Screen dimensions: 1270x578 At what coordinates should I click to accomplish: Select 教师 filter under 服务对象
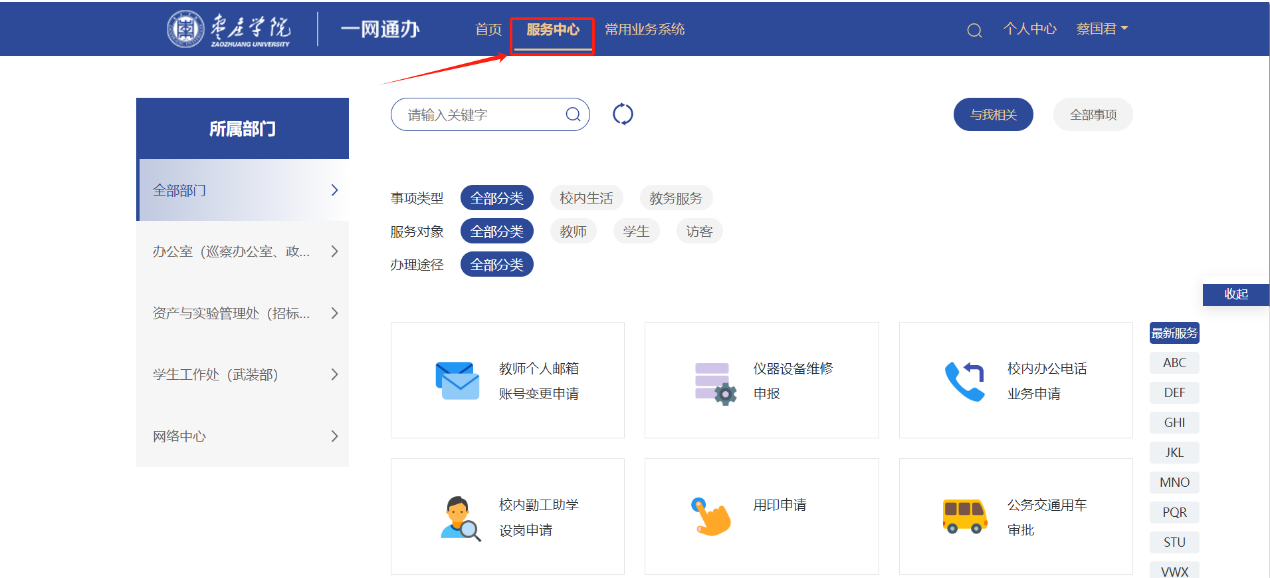(x=573, y=231)
